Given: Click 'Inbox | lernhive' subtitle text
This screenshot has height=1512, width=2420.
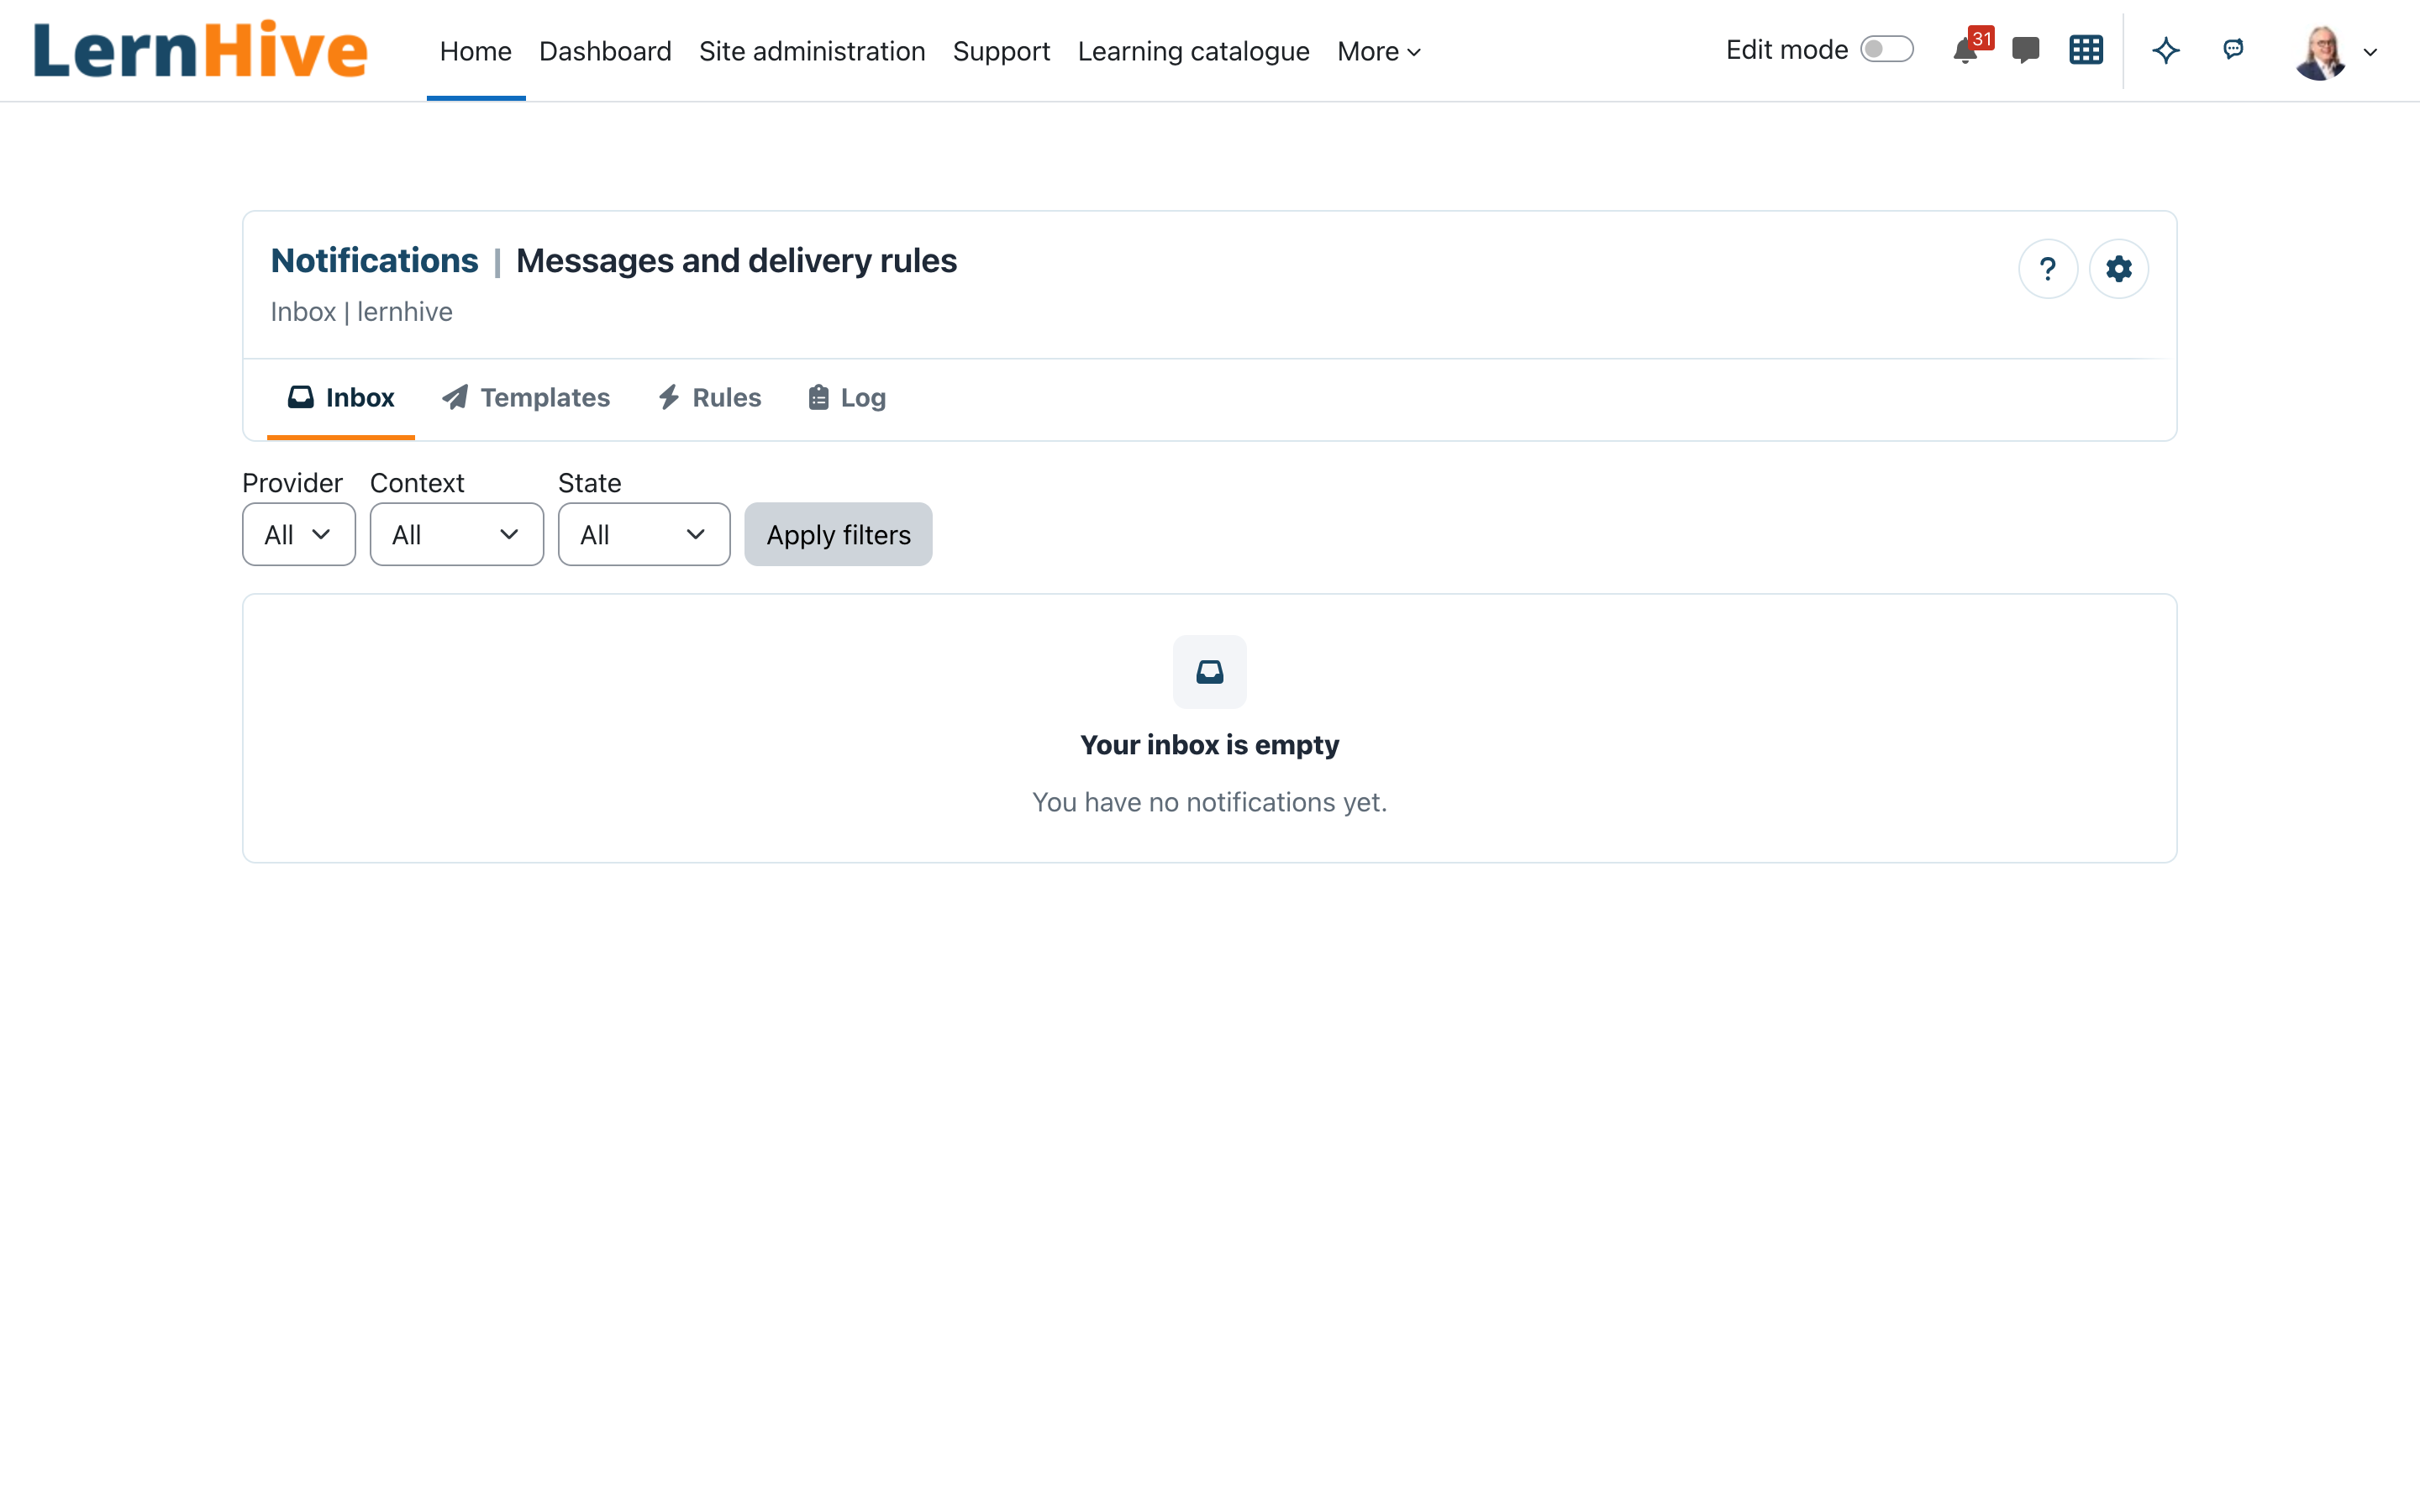Looking at the screenshot, I should coord(362,312).
